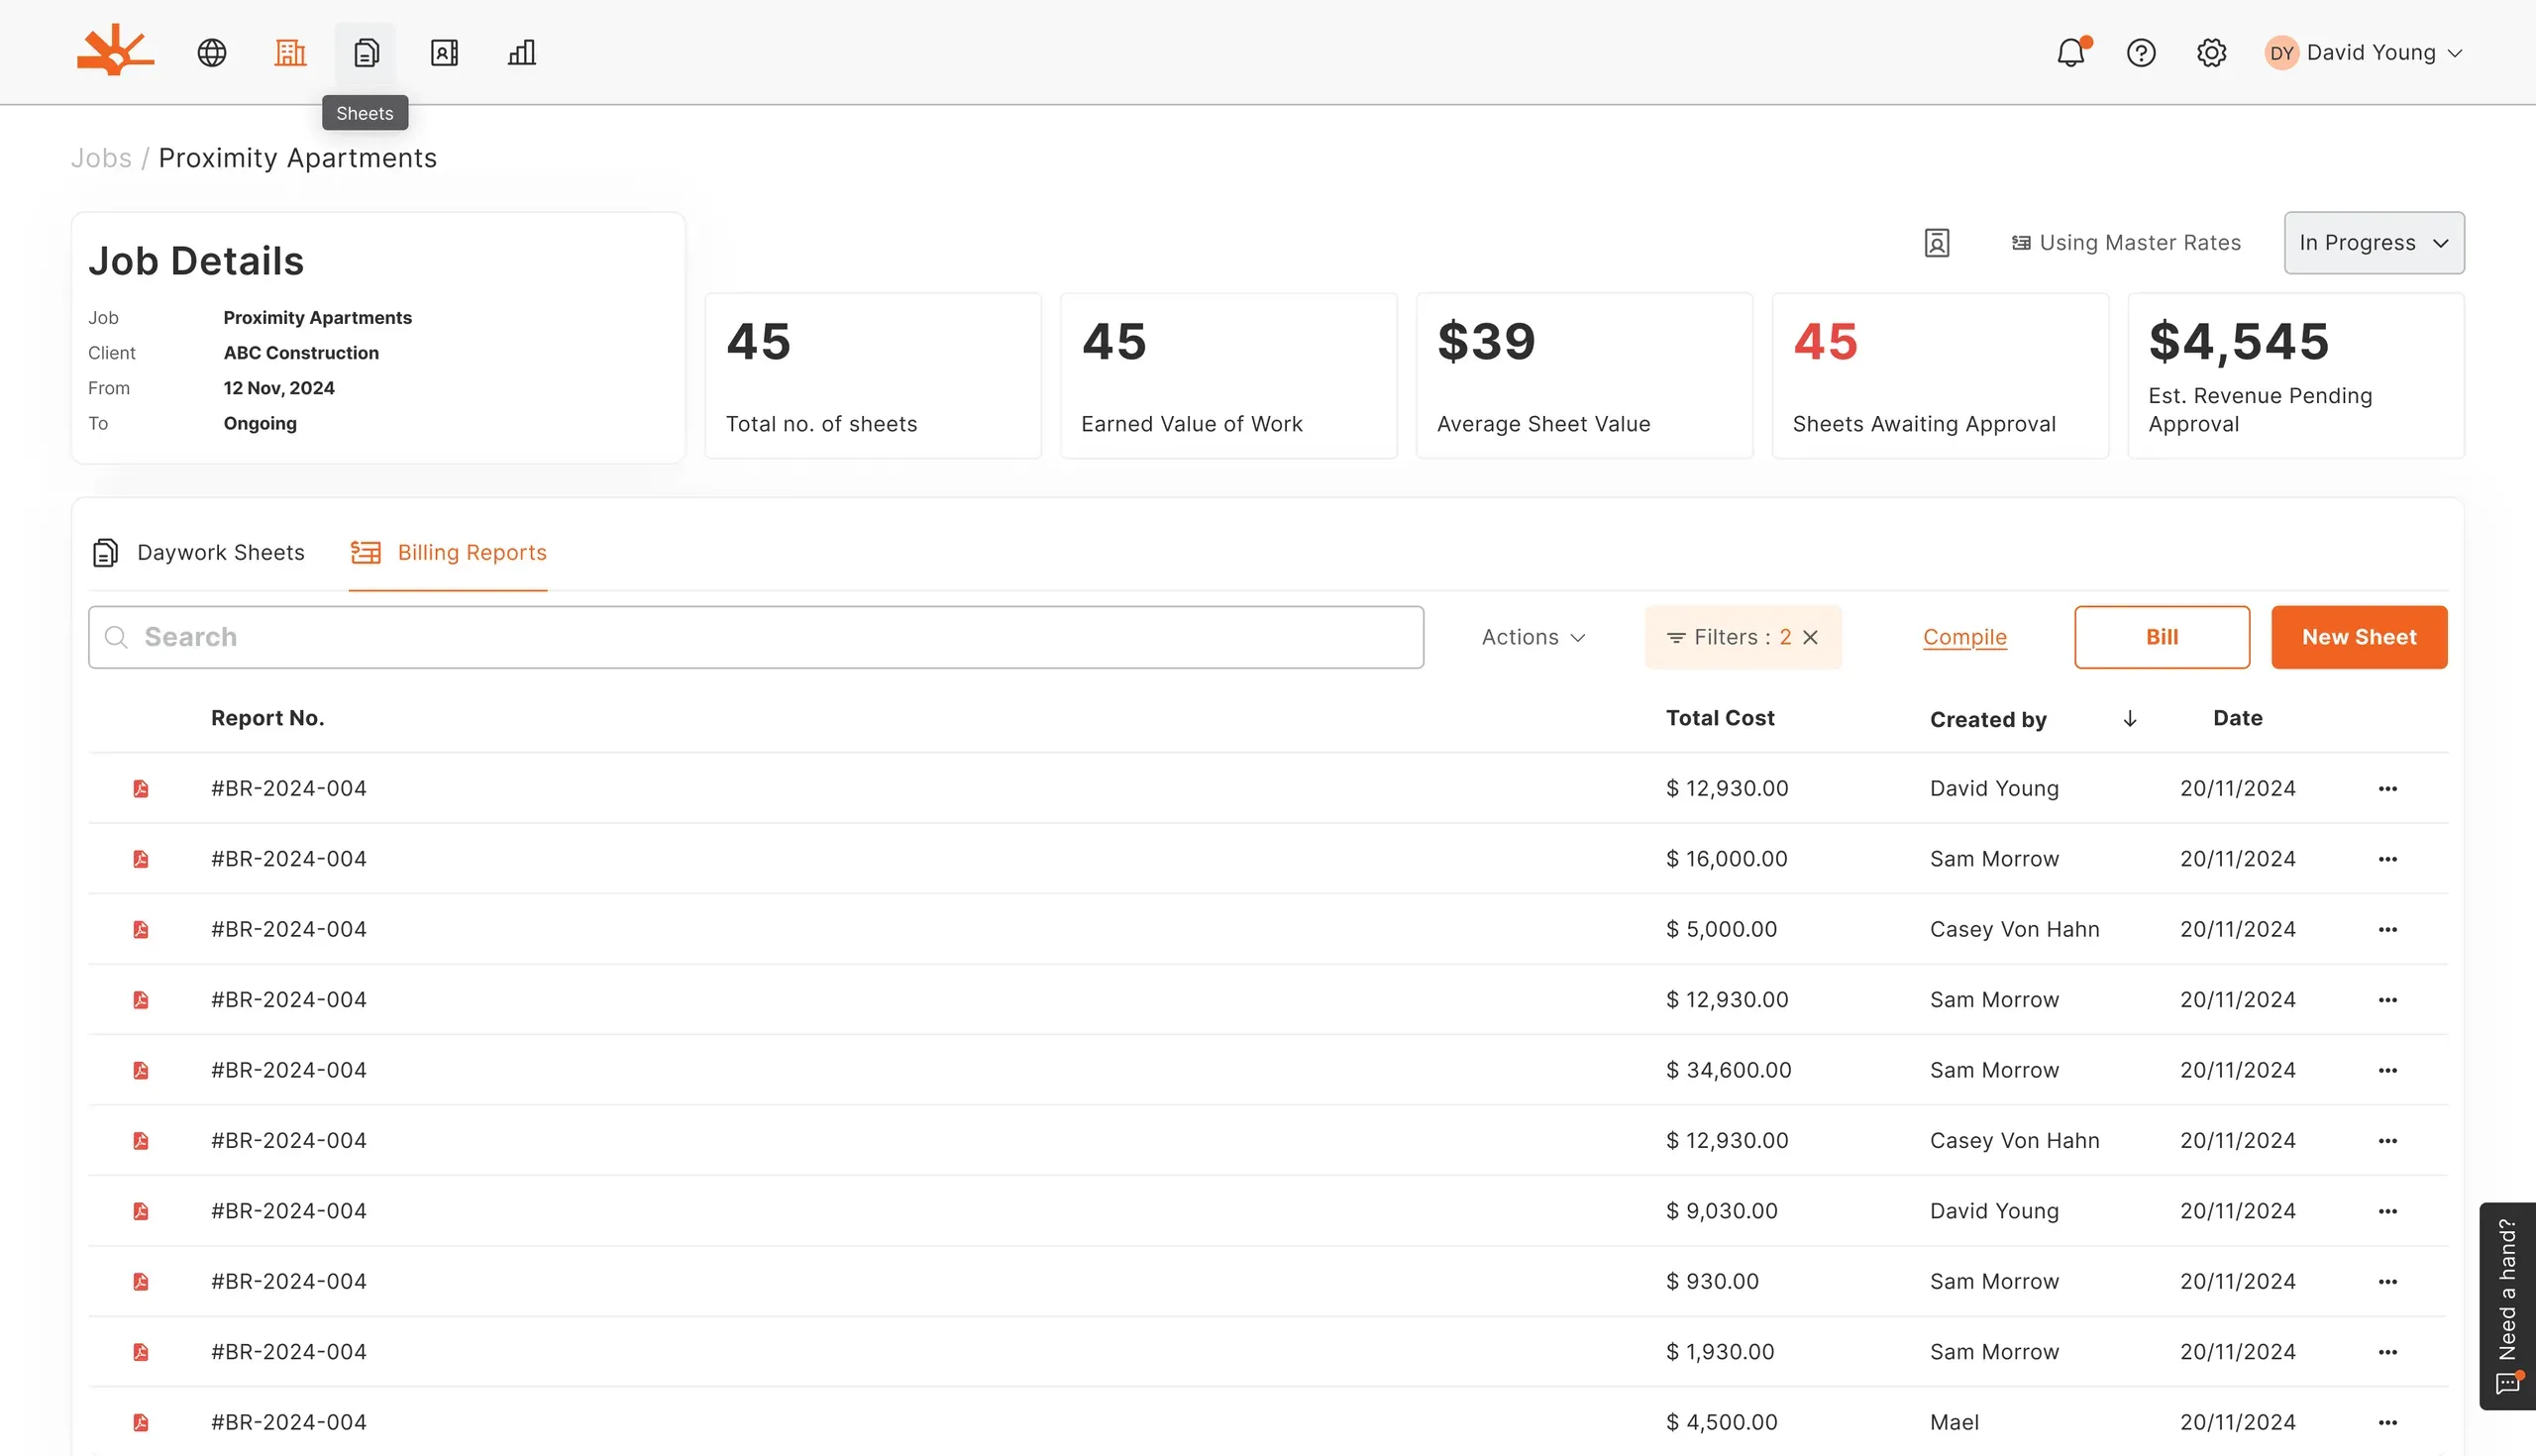The image size is (2536, 1456).
Task: Click the Total Cost column header
Action: [x=1720, y=718]
